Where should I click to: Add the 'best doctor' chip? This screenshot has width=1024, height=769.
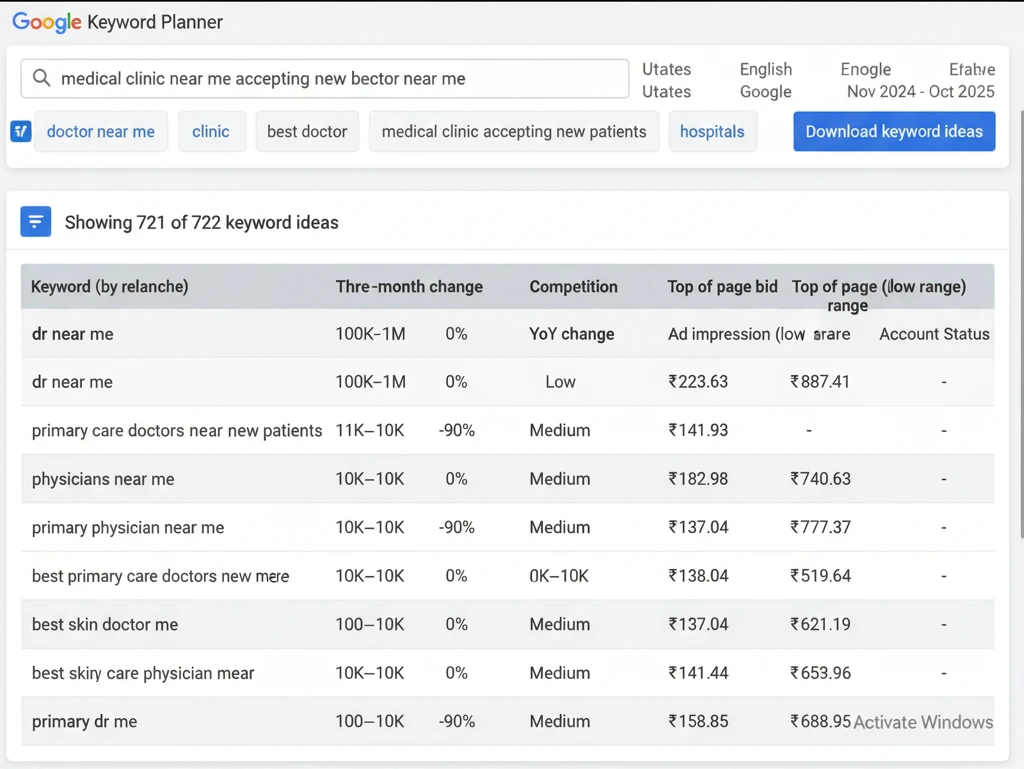[307, 131]
